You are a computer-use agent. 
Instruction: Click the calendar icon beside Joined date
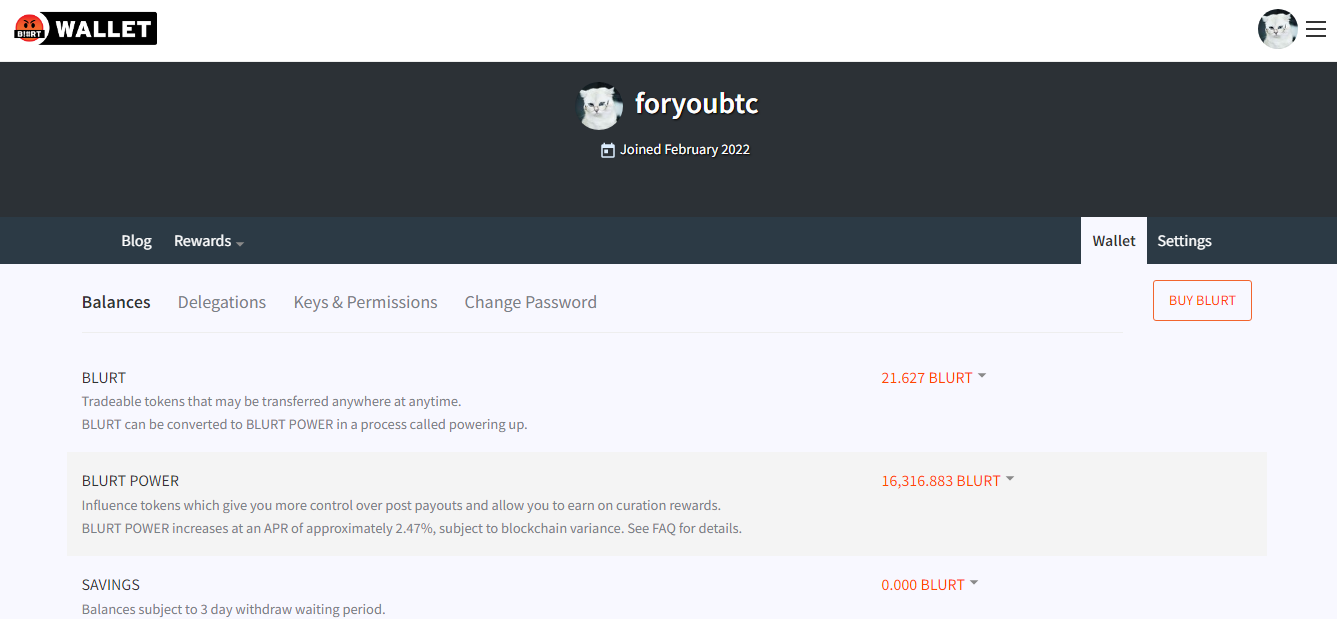[607, 150]
